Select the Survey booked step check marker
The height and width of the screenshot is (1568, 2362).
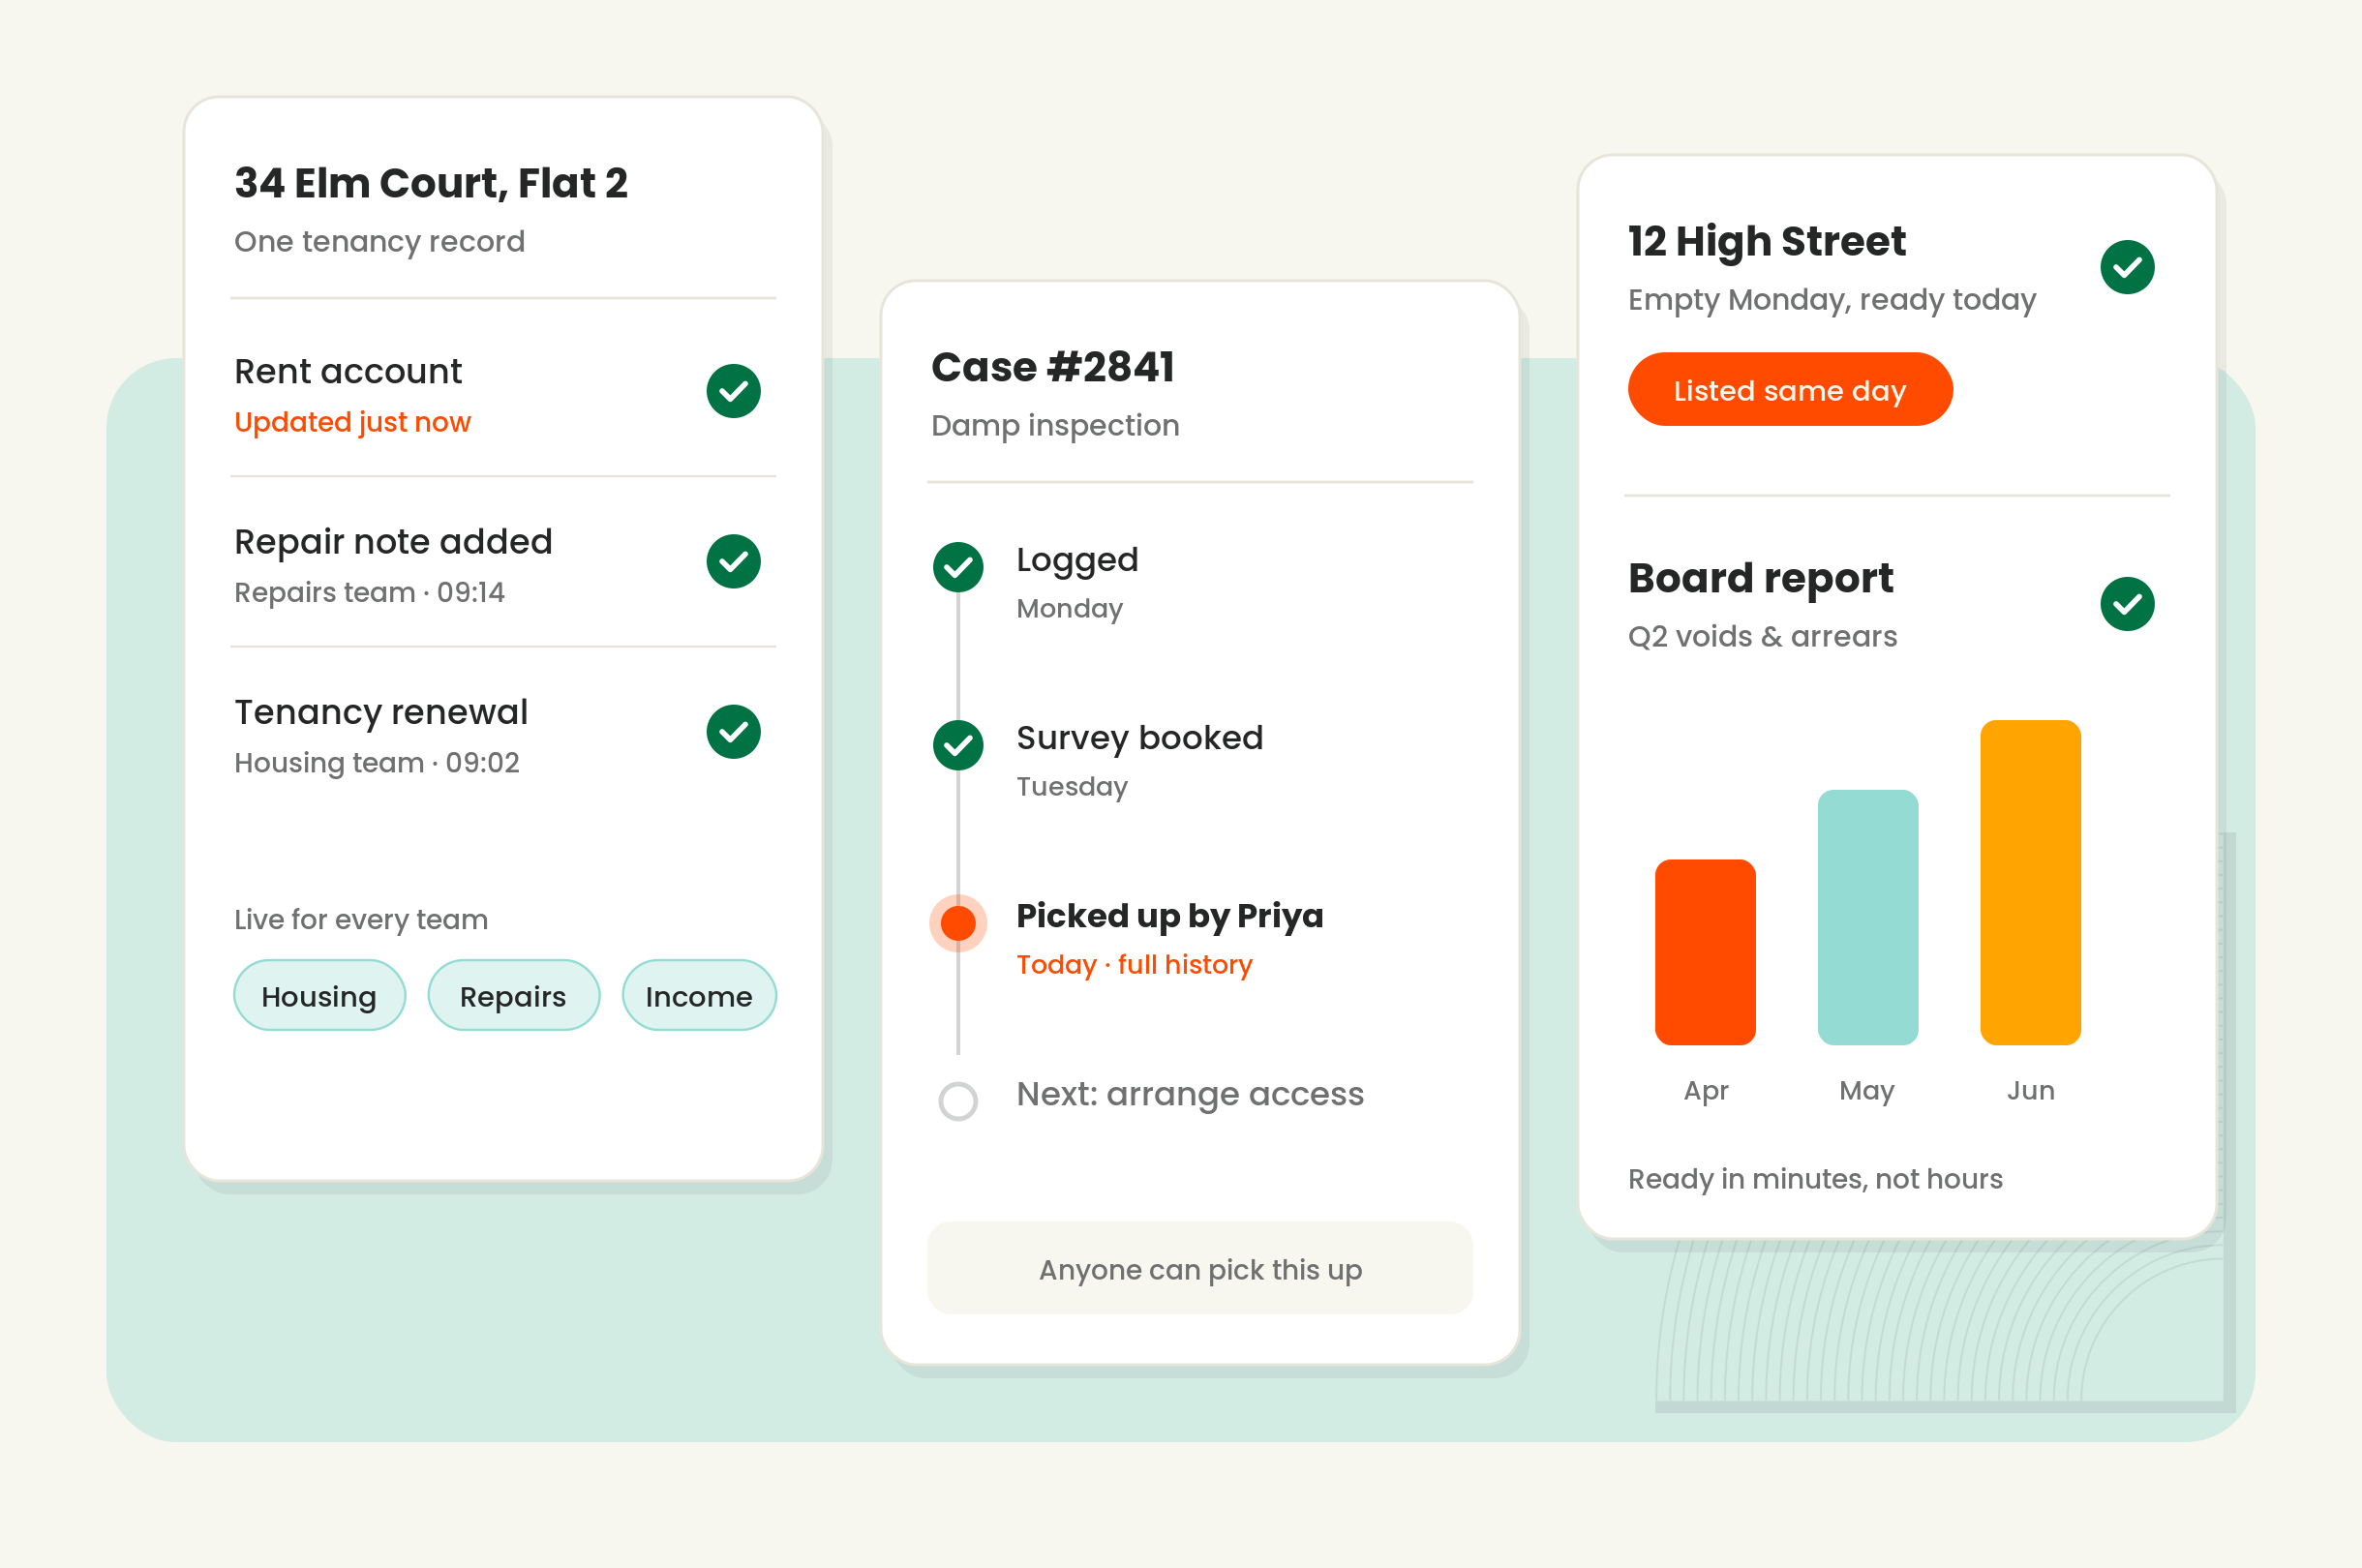[x=958, y=745]
